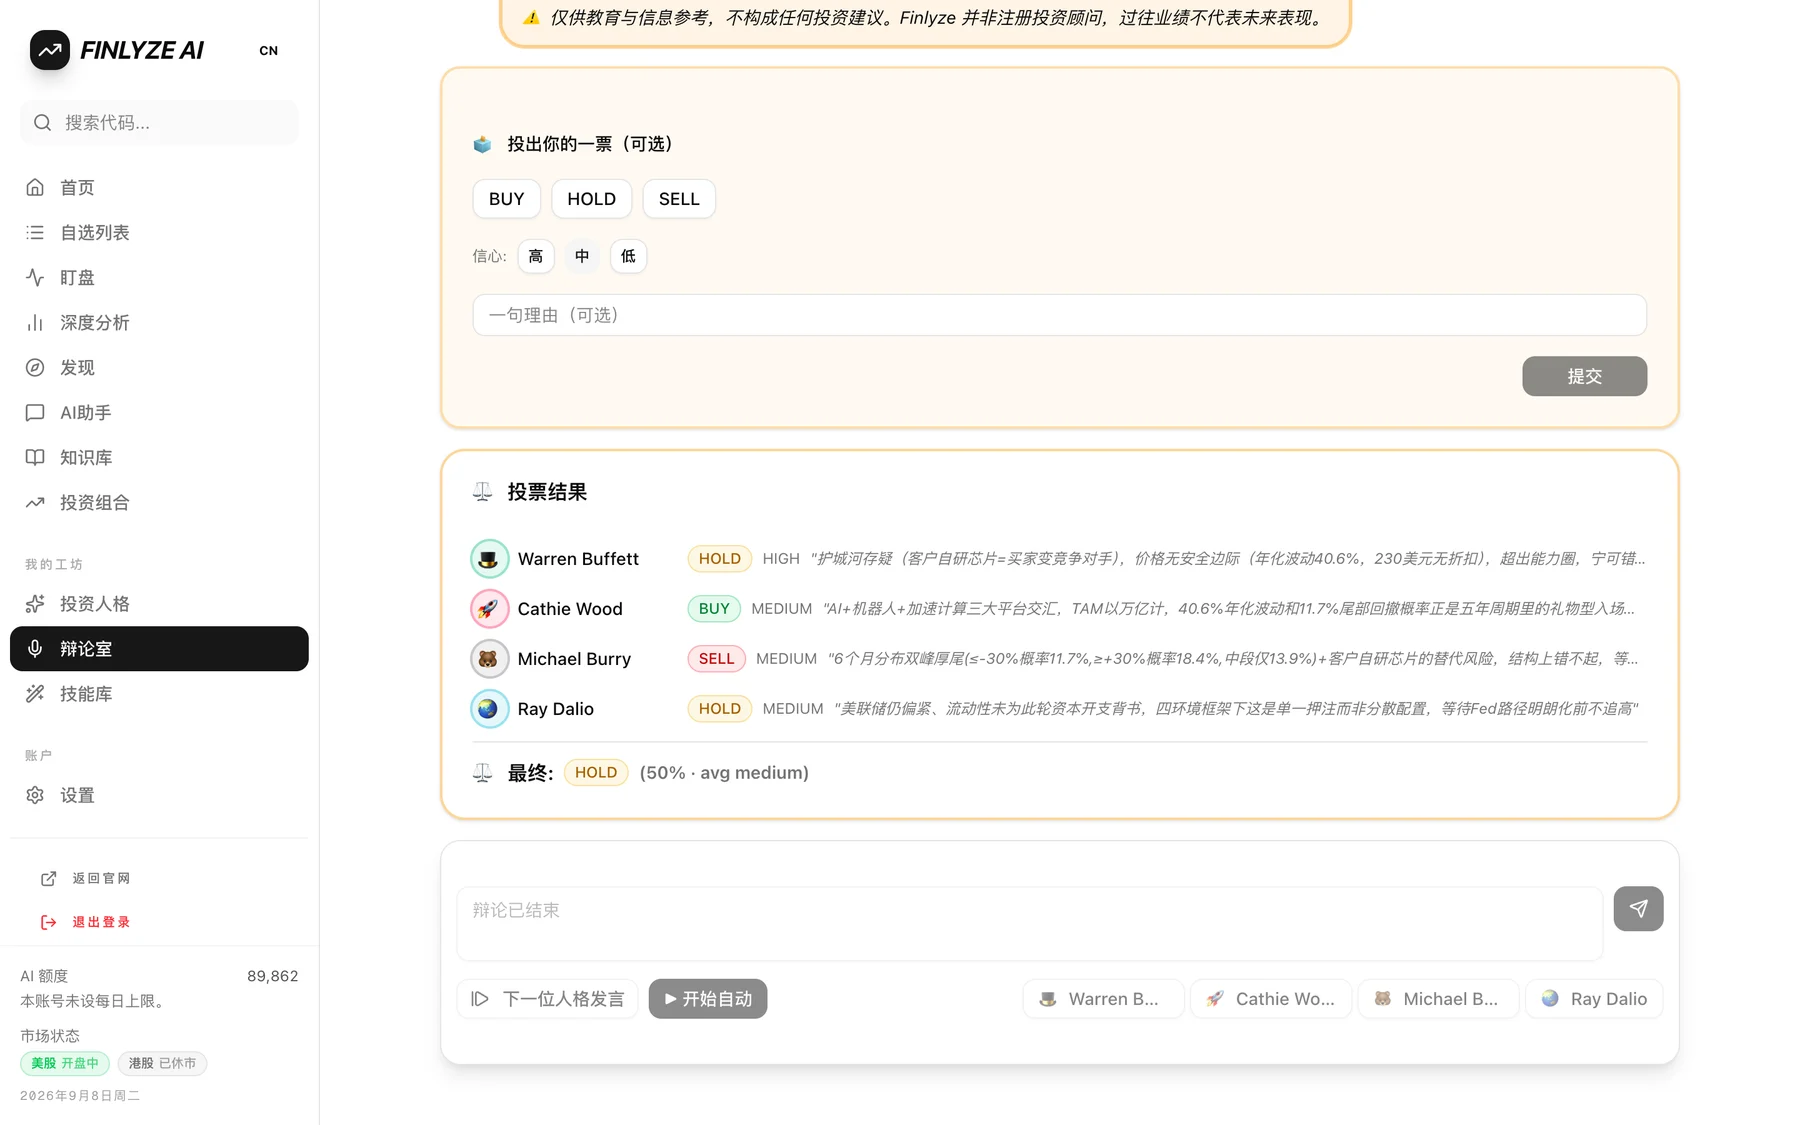Image resolution: width=1800 pixels, height=1125 pixels.
Task: Click the sparkle icon beside 投资人格
Action: click(35, 603)
